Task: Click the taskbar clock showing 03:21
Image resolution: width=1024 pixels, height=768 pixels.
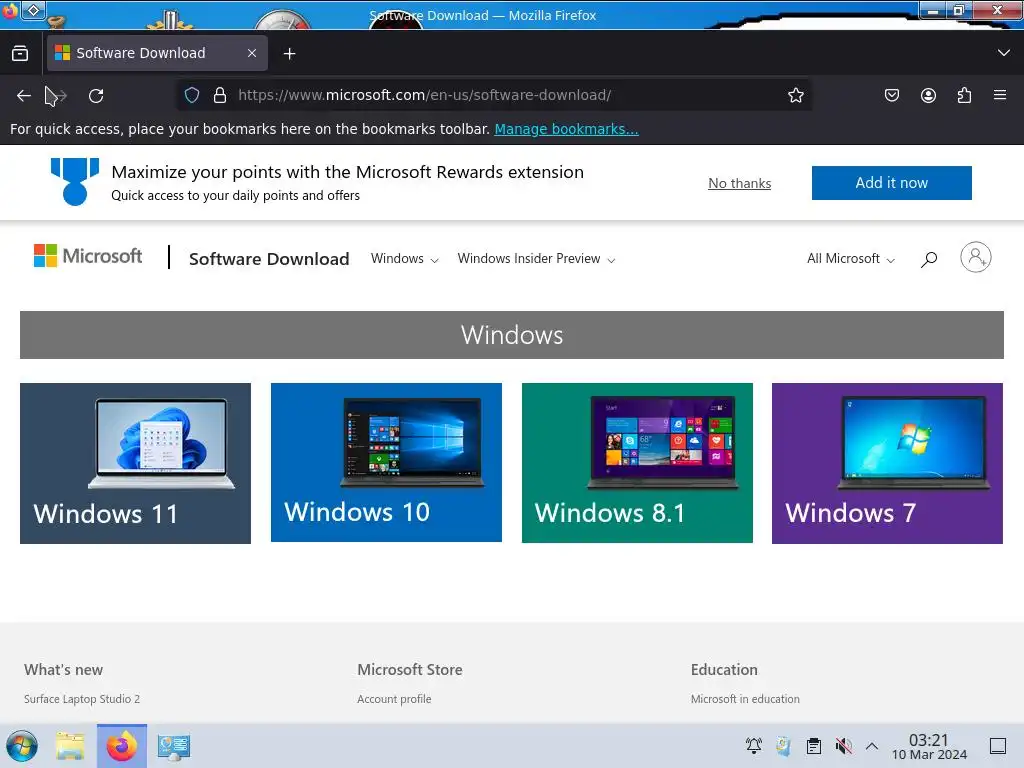Action: [929, 746]
